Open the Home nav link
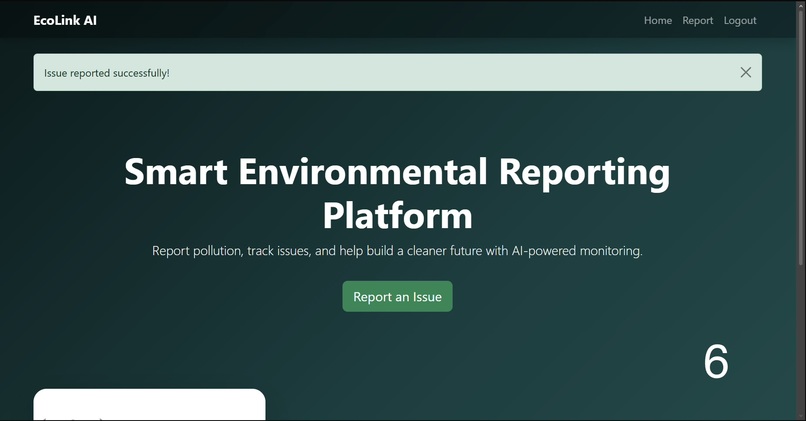Image resolution: width=806 pixels, height=421 pixels. 658,21
